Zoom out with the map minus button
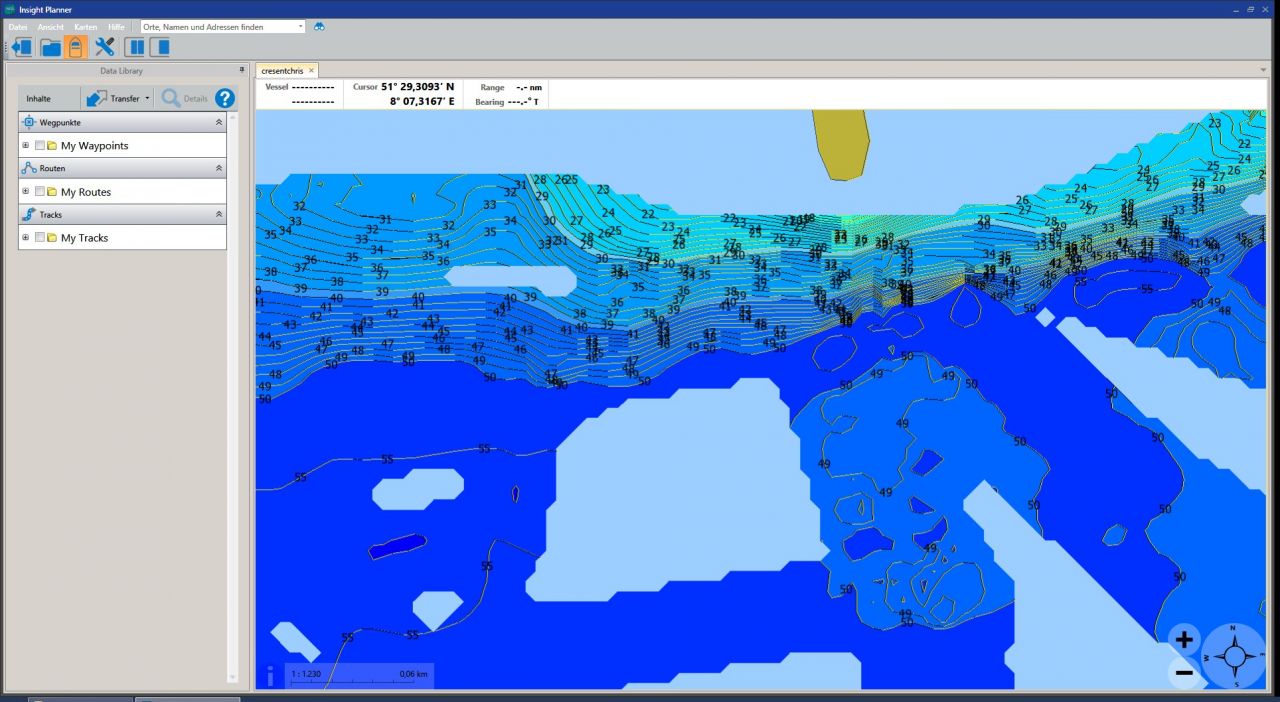Viewport: 1280px width, 702px height. click(x=1184, y=673)
